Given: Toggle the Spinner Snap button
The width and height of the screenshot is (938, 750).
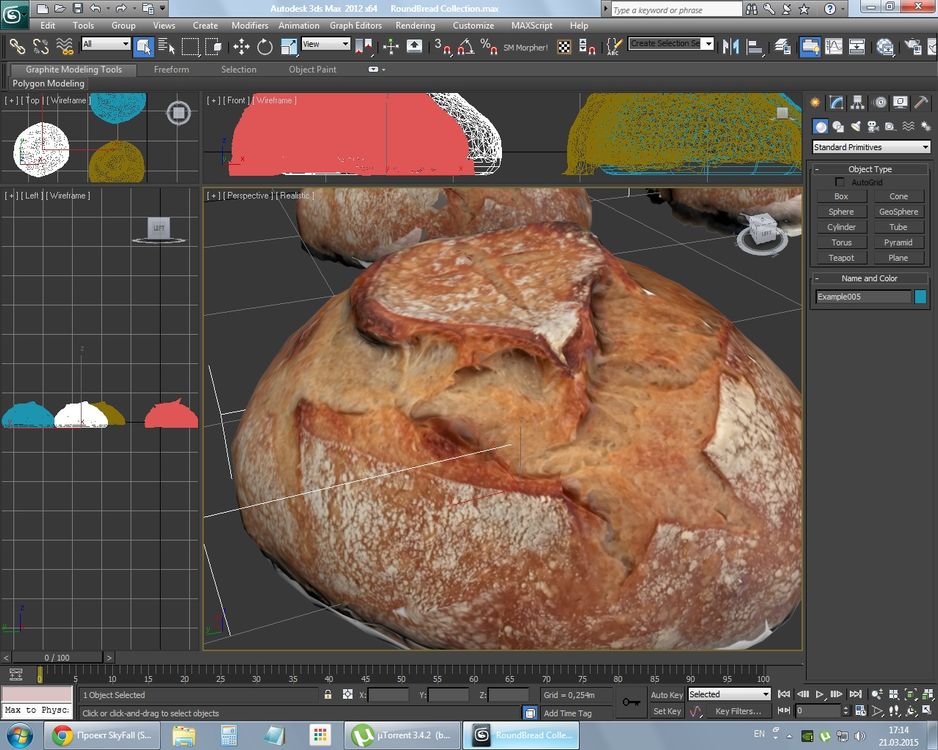Looking at the screenshot, I should [587, 46].
